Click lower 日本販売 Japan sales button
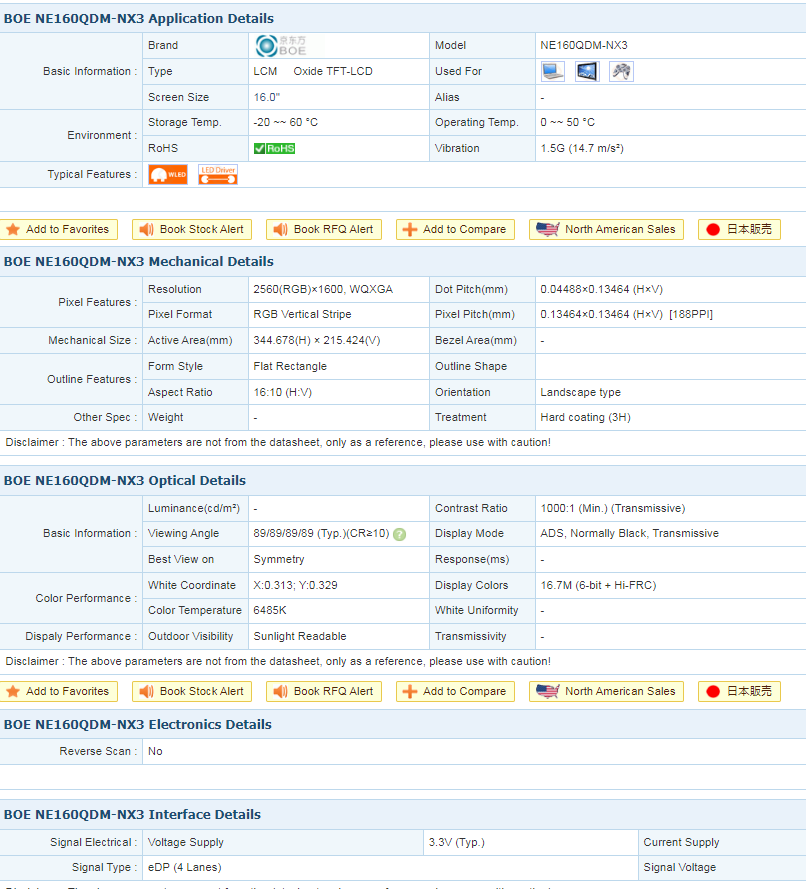The image size is (806, 889). point(739,692)
